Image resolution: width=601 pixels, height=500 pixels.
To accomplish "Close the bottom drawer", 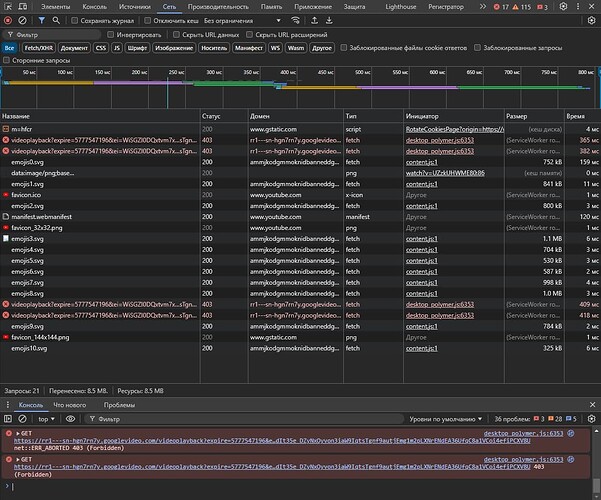I will (x=592, y=405).
